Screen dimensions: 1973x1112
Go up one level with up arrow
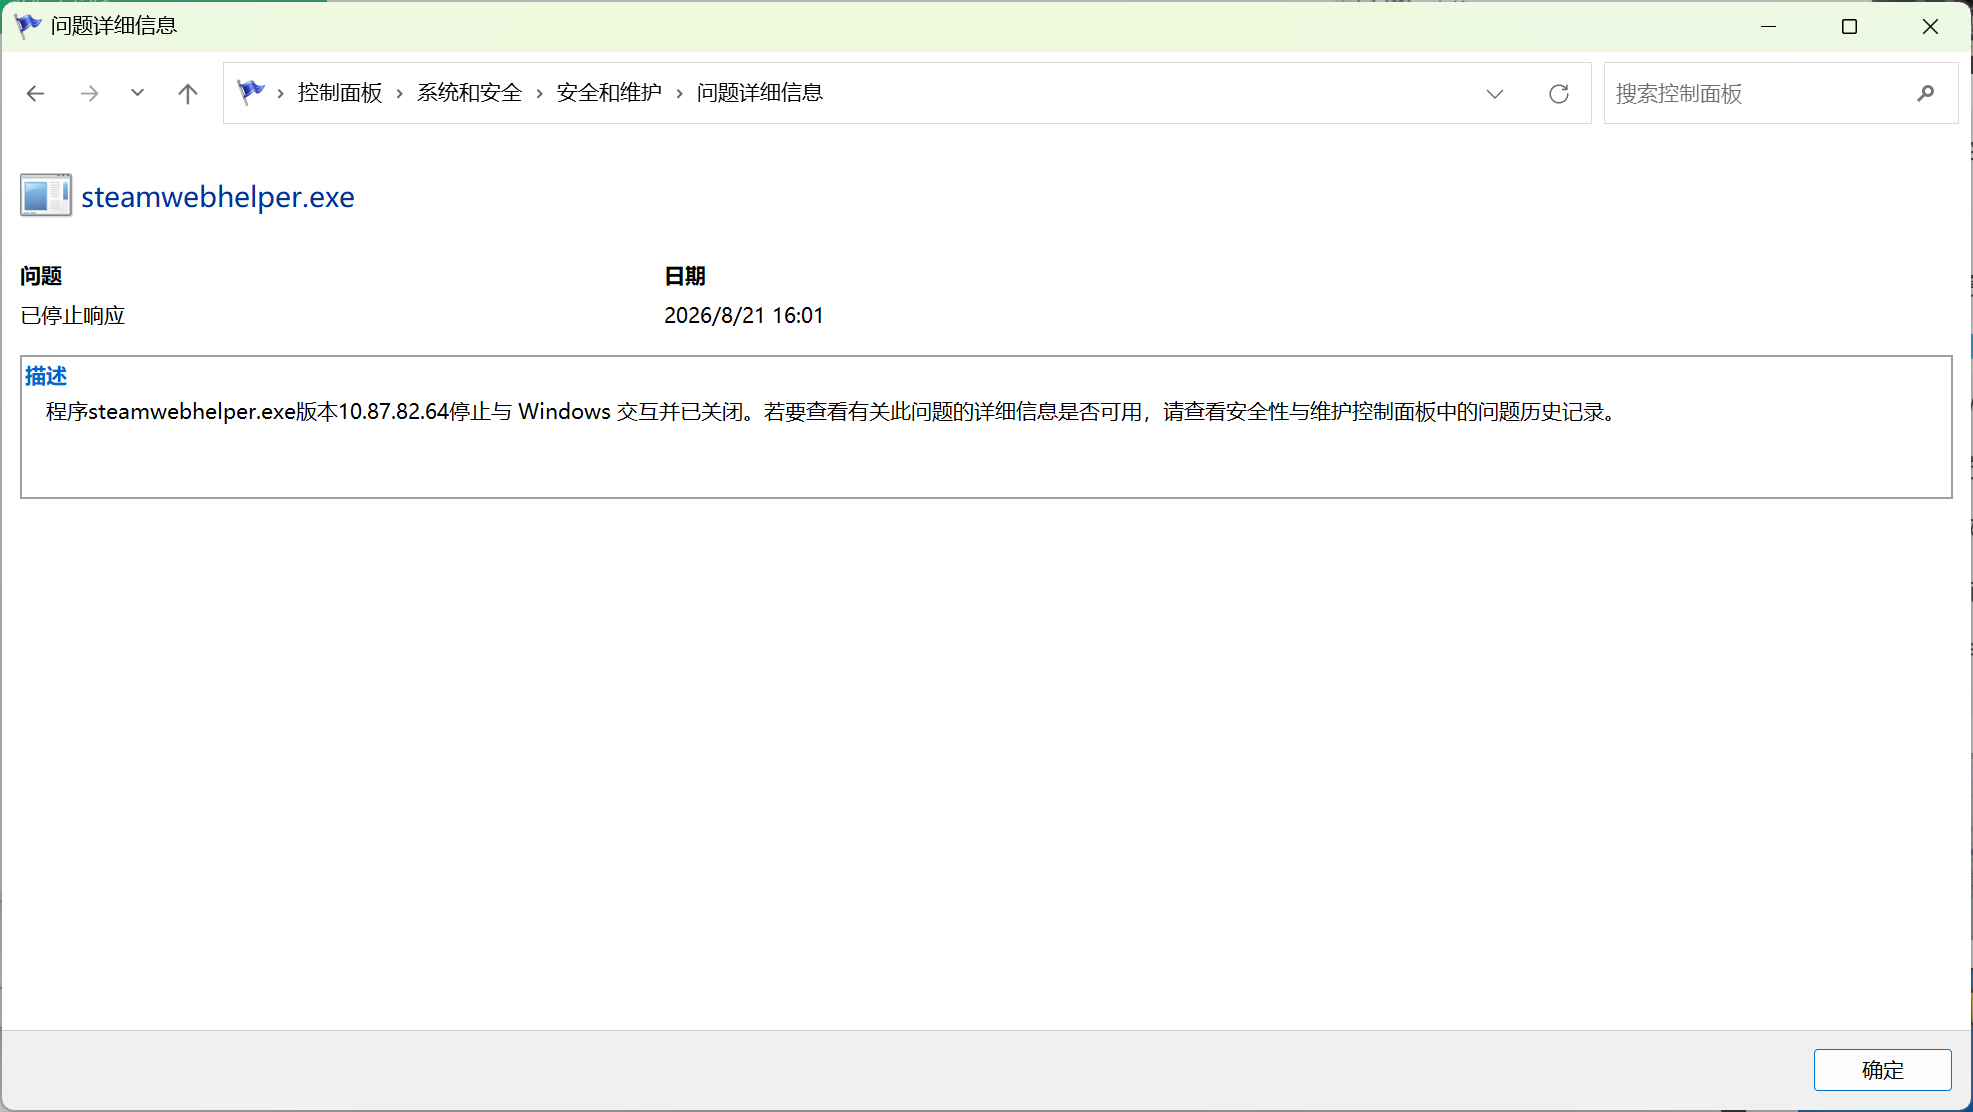click(188, 93)
